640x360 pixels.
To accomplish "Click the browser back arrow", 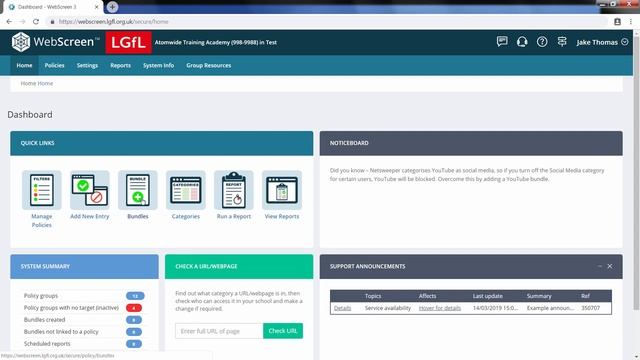I will (9, 22).
